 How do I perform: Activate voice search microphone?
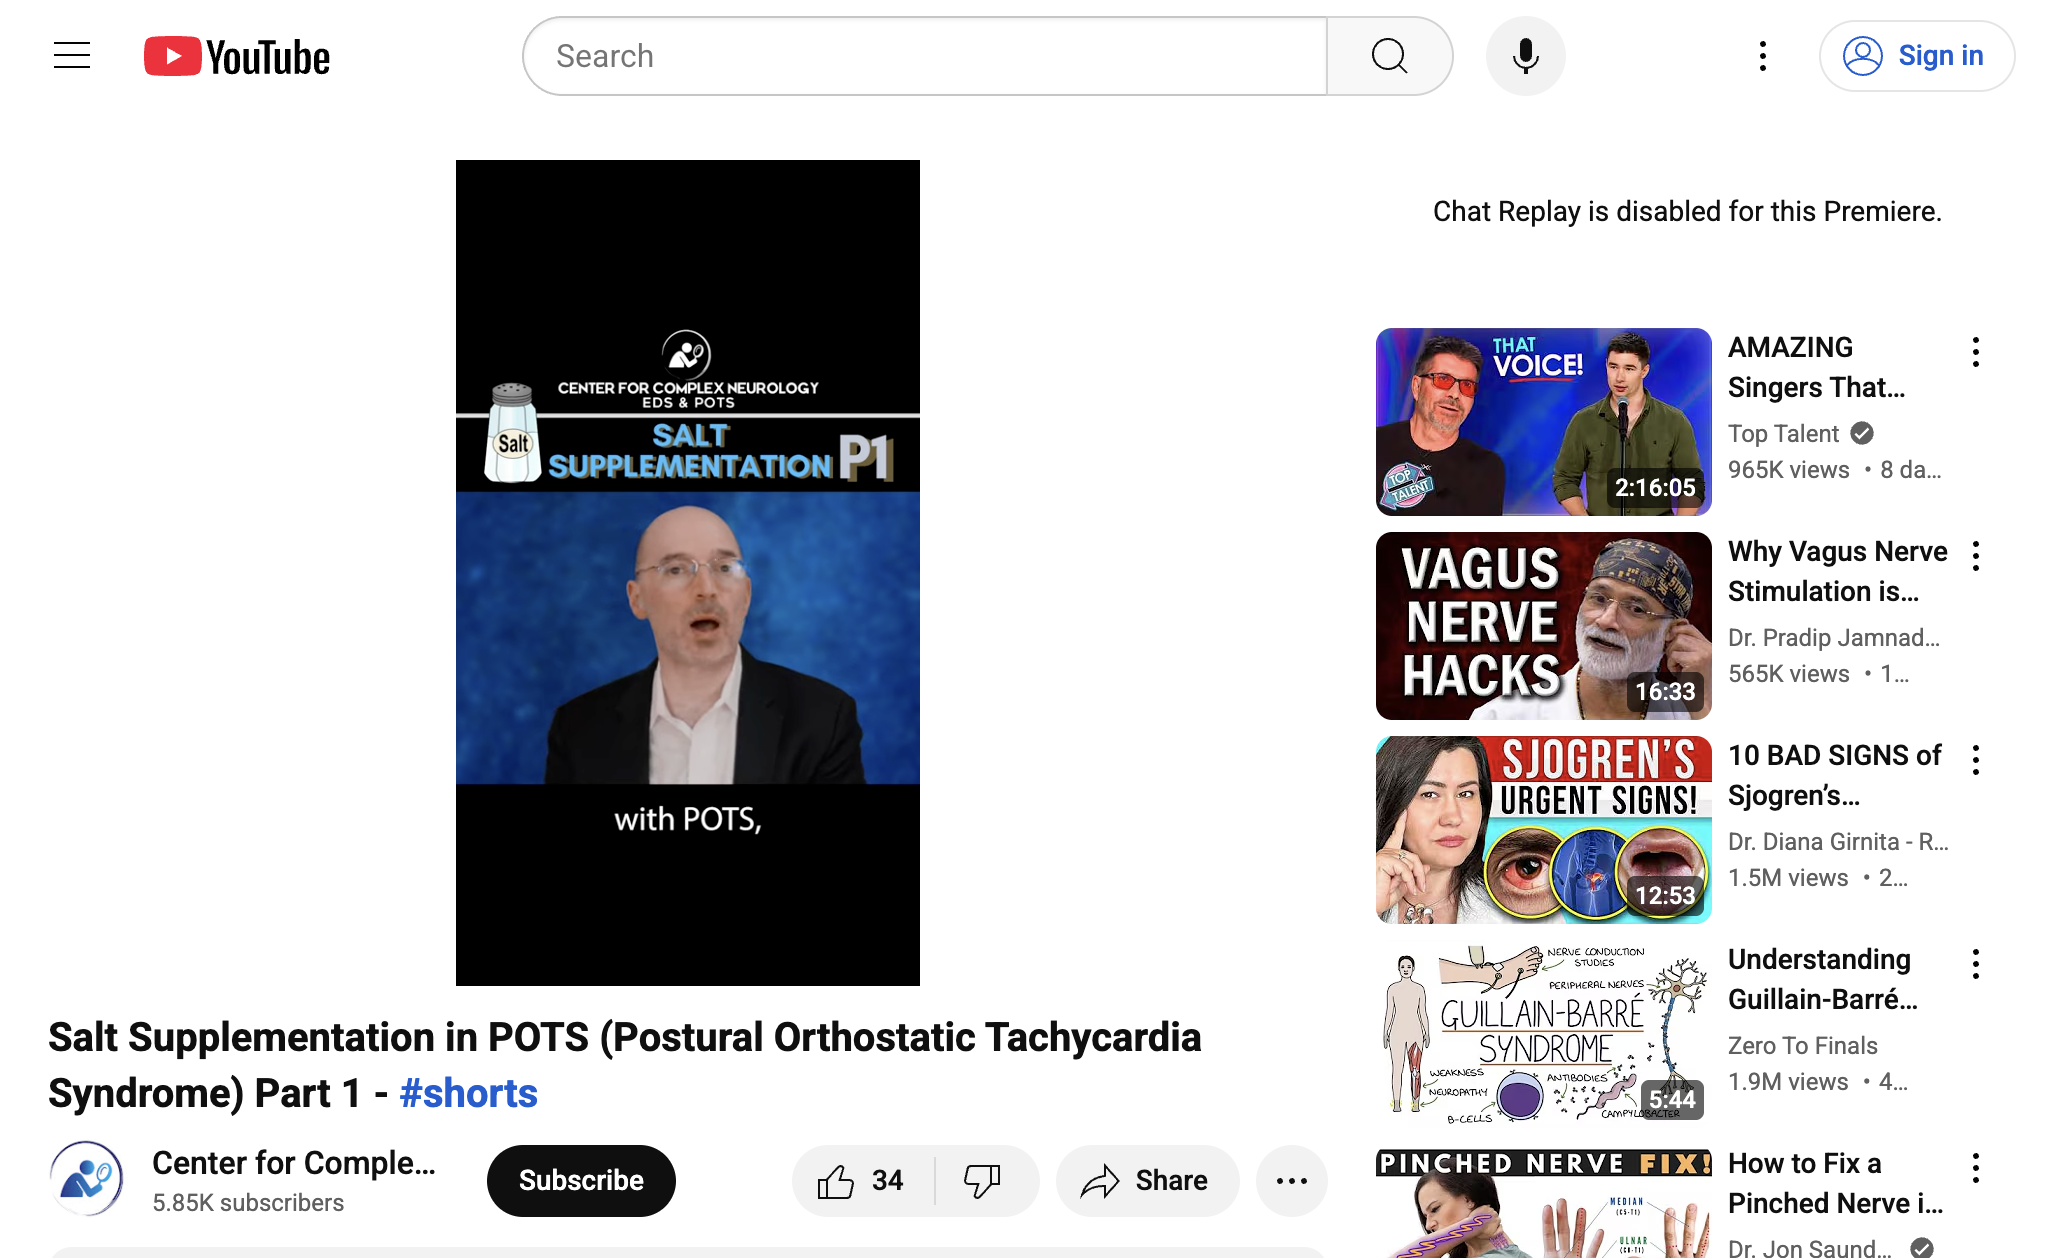click(1525, 56)
